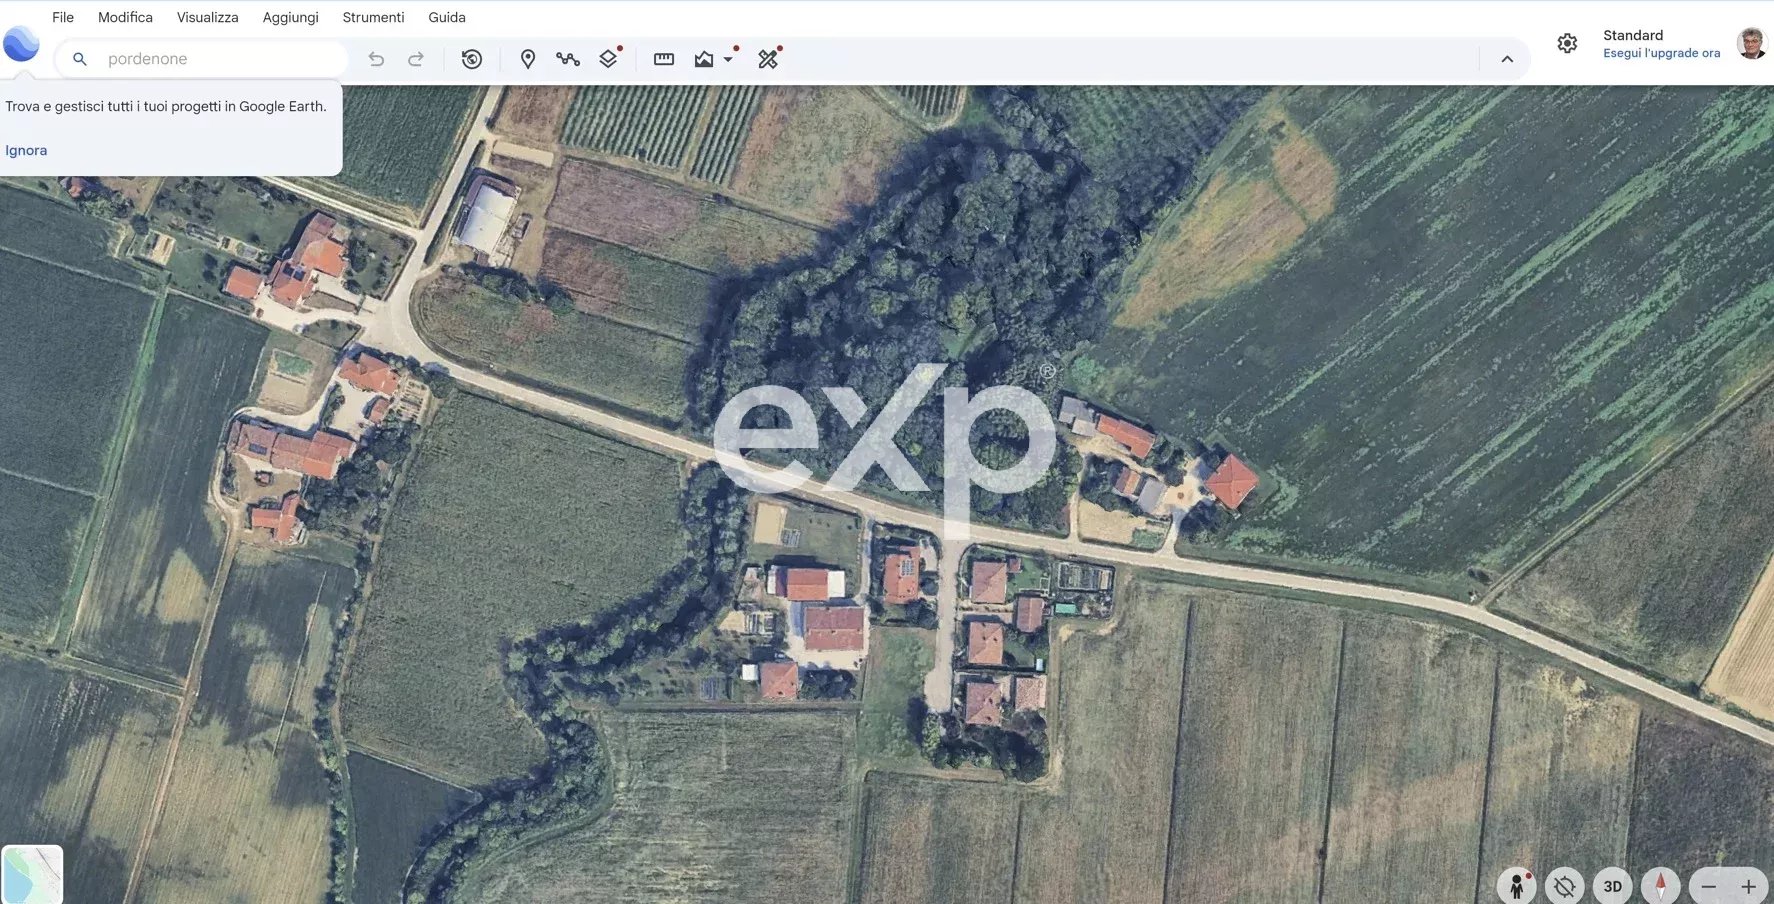This screenshot has width=1774, height=904.
Task: Add a tile overlay layer
Action: tap(609, 59)
